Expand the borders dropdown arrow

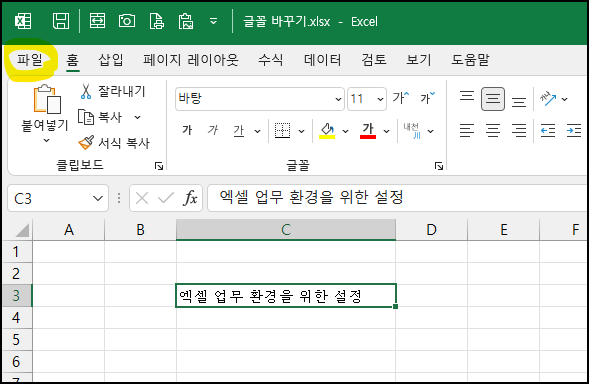301,131
